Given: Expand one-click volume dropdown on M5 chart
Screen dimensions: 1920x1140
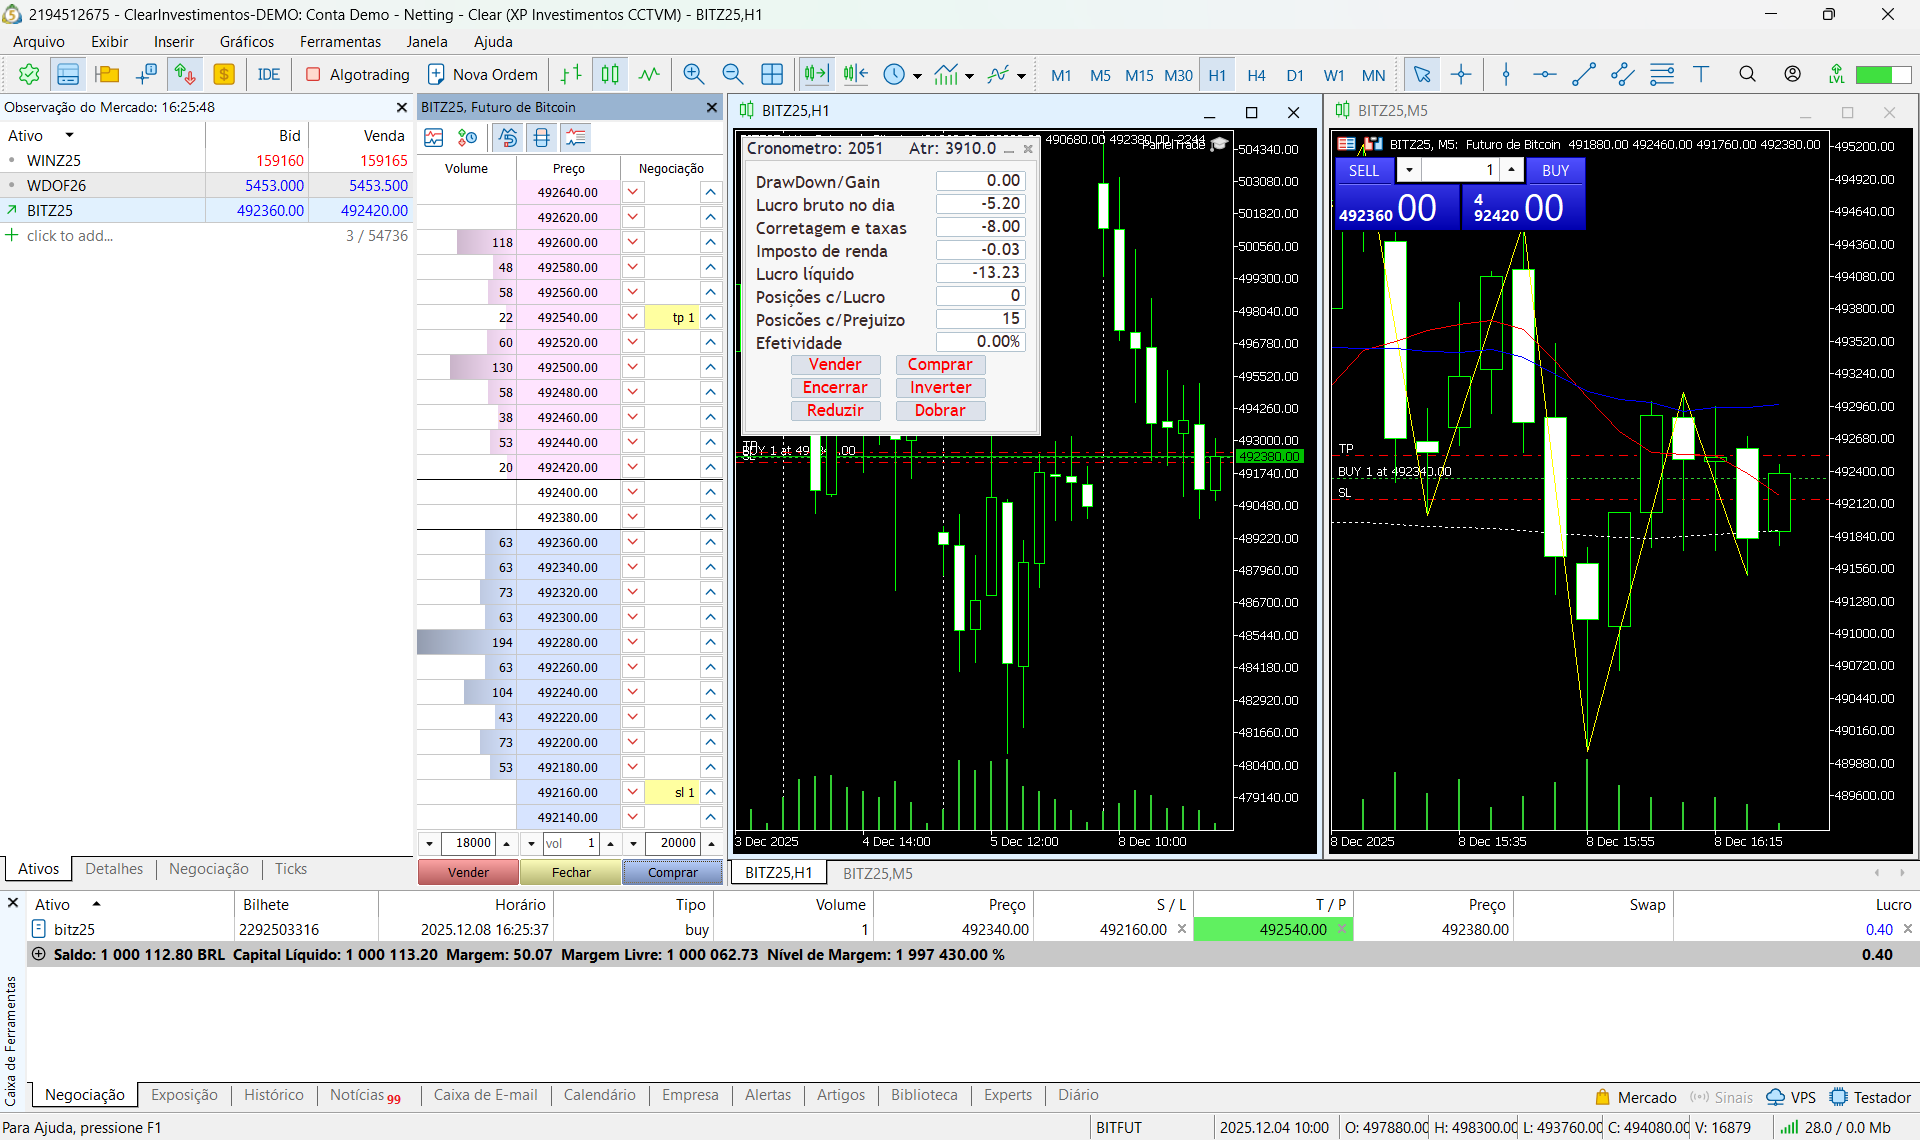Looking at the screenshot, I should pos(1409,170).
